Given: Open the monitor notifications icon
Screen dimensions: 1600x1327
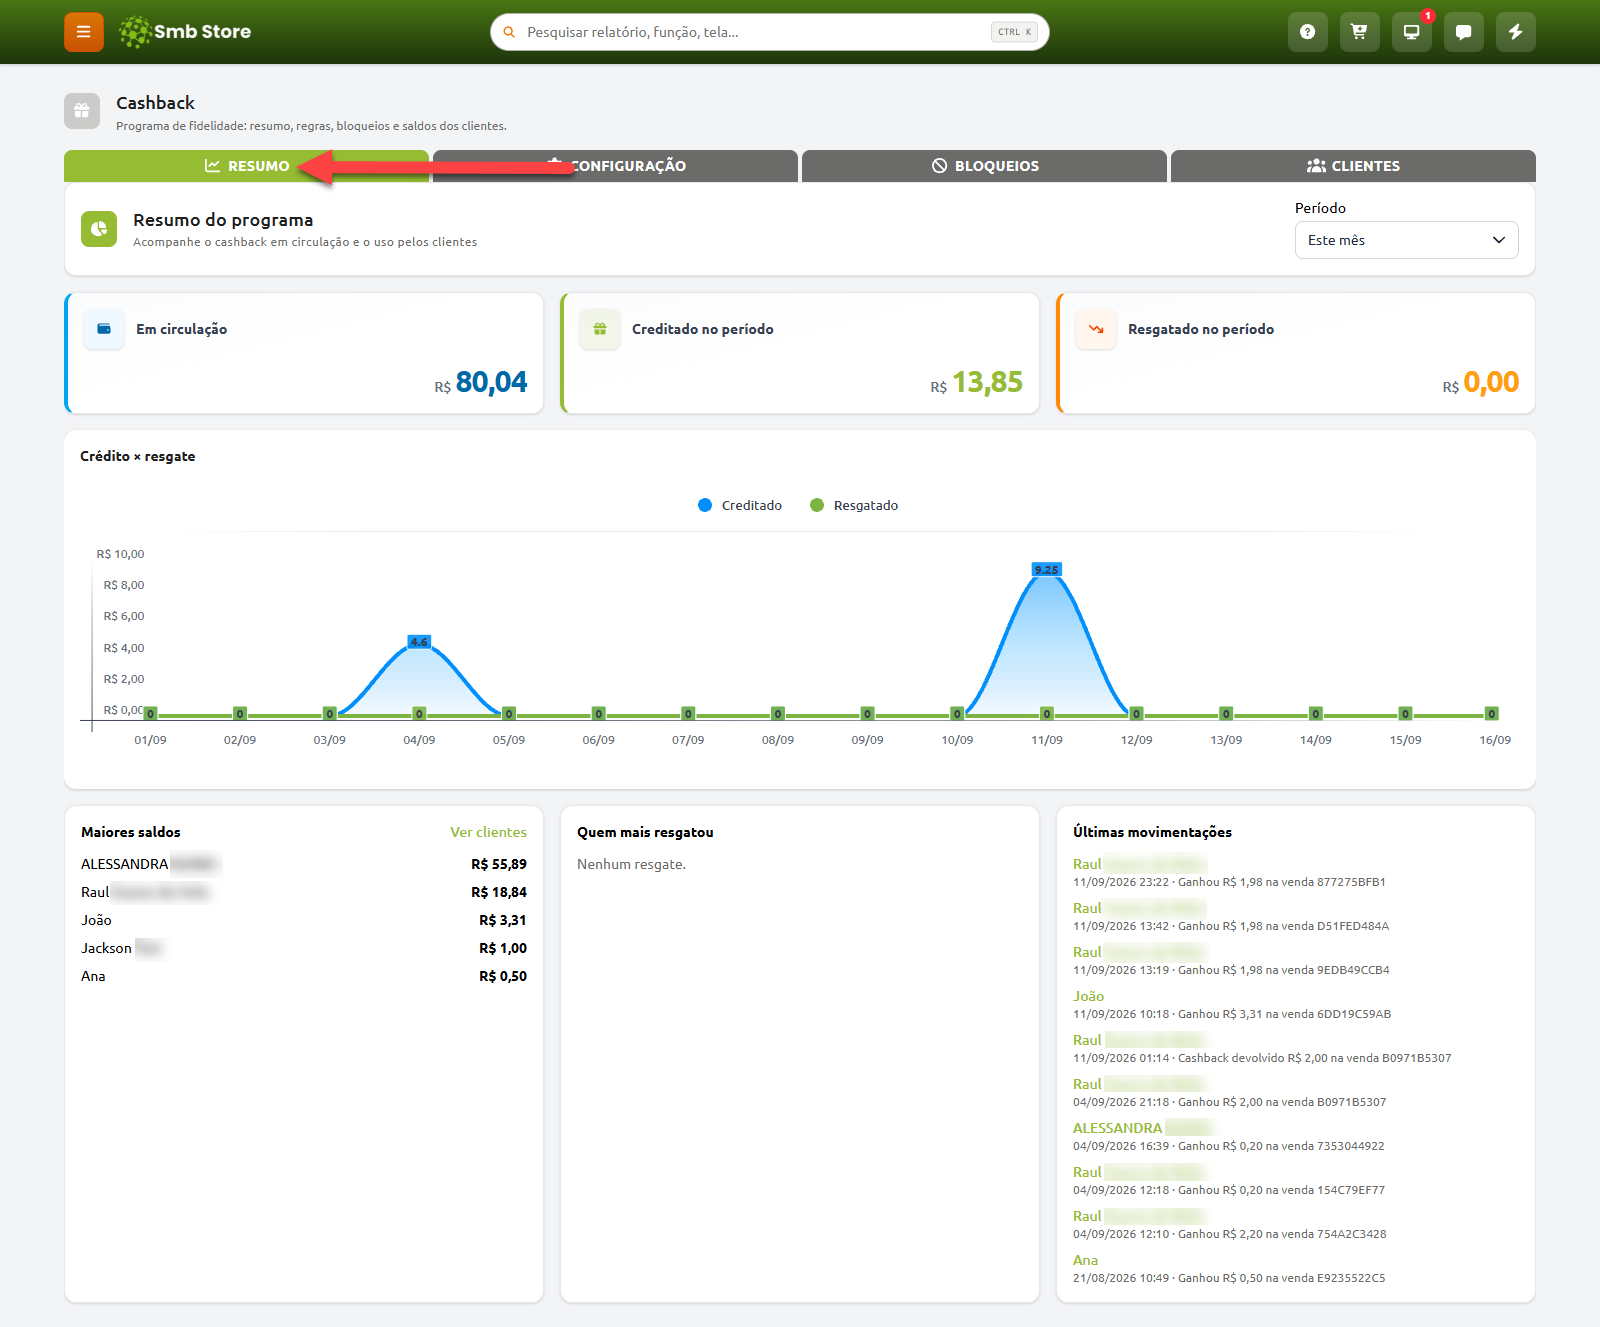Looking at the screenshot, I should [1411, 32].
